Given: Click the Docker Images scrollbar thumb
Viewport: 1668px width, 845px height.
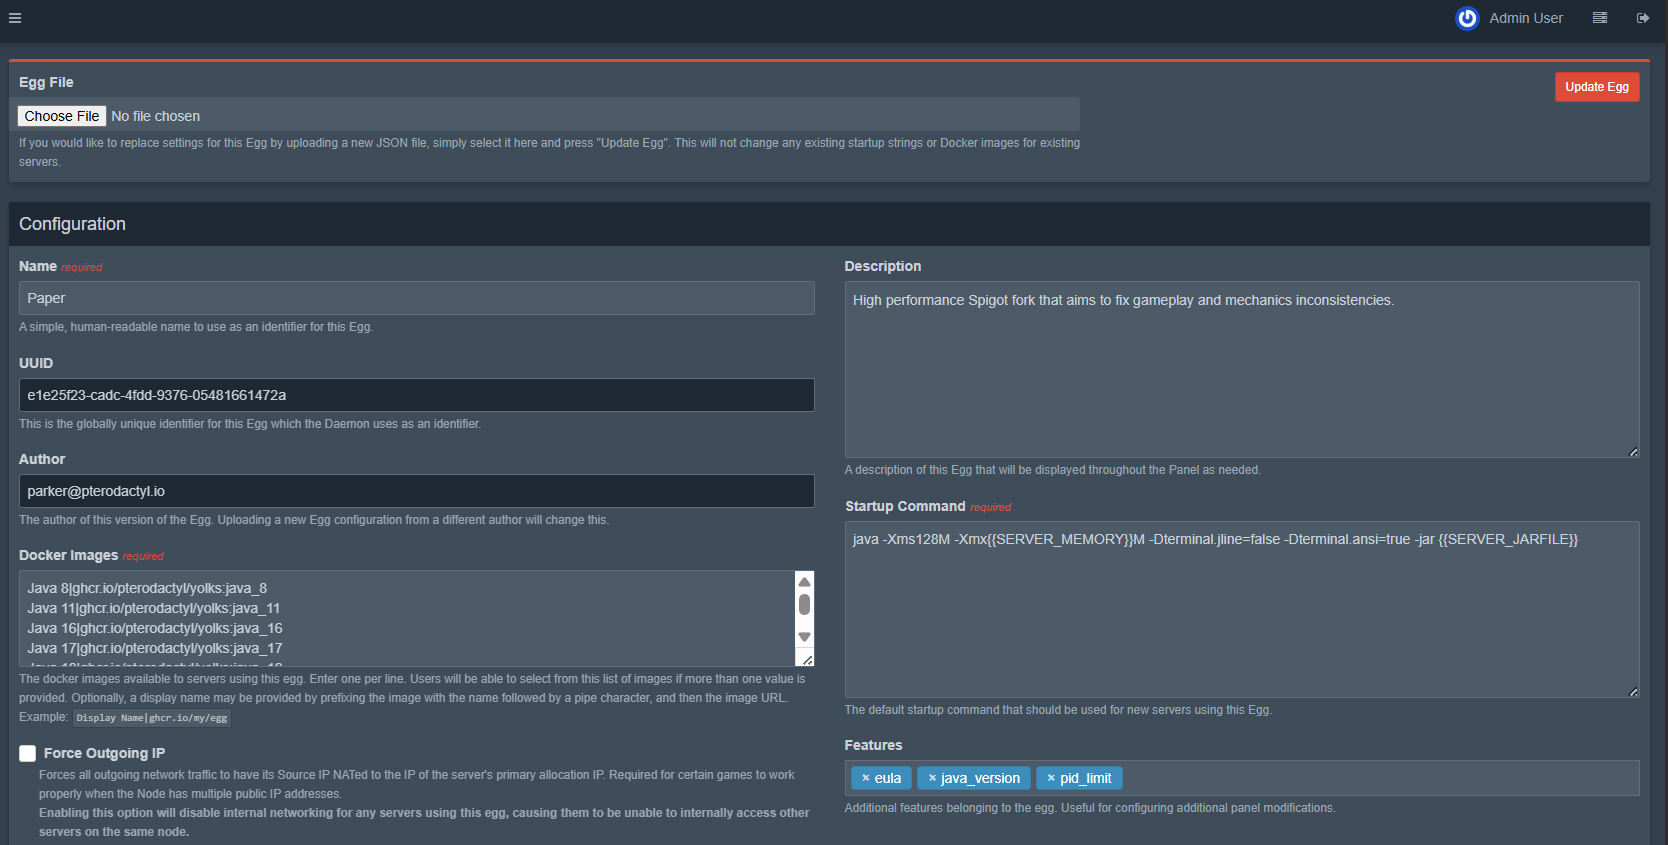Looking at the screenshot, I should pos(804,605).
